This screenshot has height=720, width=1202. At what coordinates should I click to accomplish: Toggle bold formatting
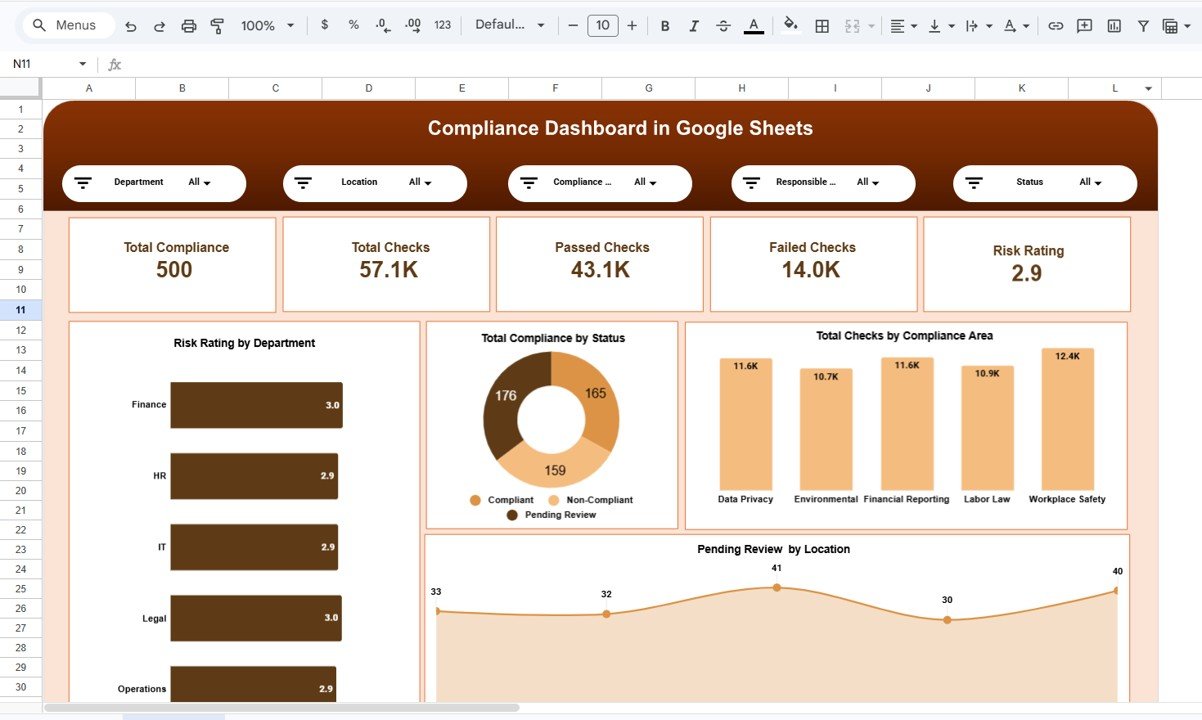click(x=665, y=25)
